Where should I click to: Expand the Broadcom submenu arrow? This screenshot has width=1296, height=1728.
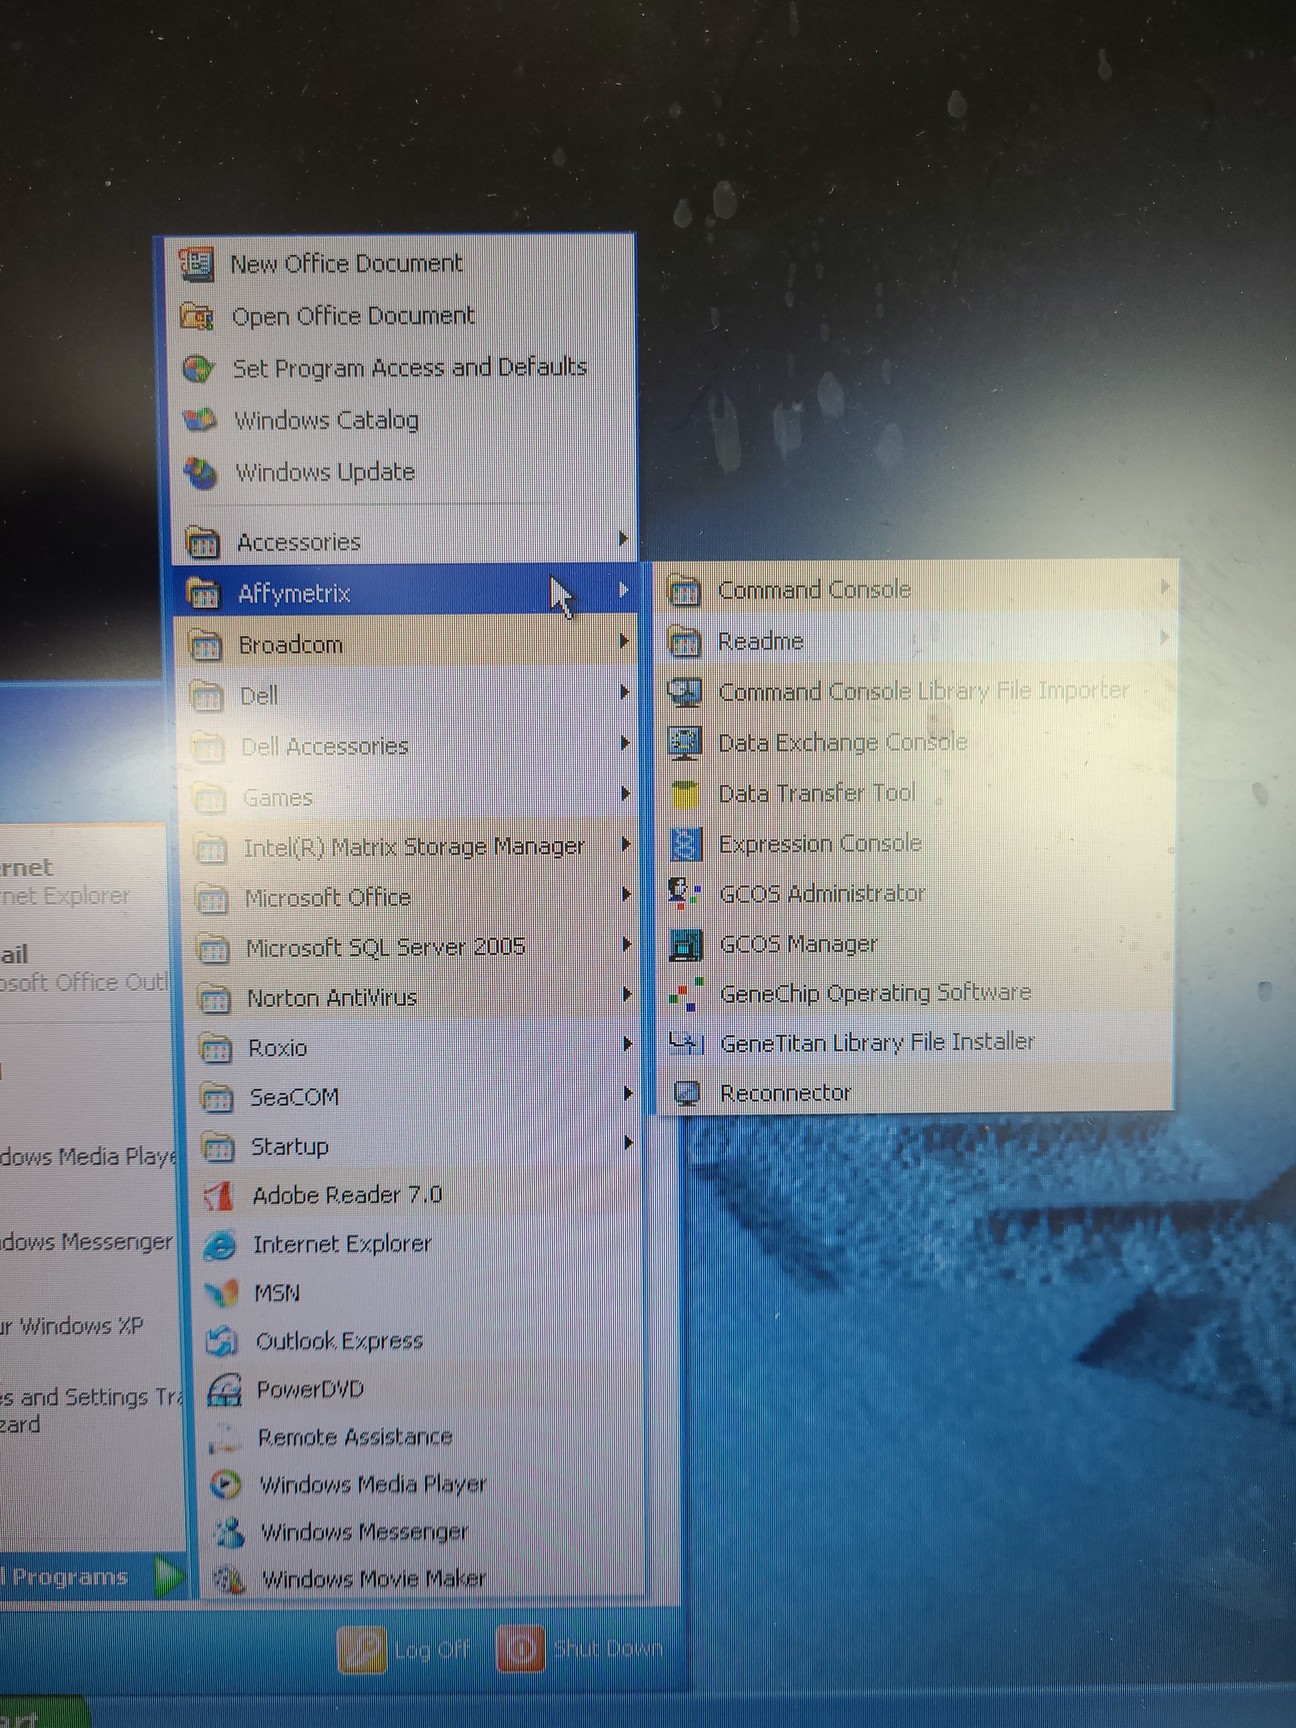pyautogui.click(x=624, y=642)
